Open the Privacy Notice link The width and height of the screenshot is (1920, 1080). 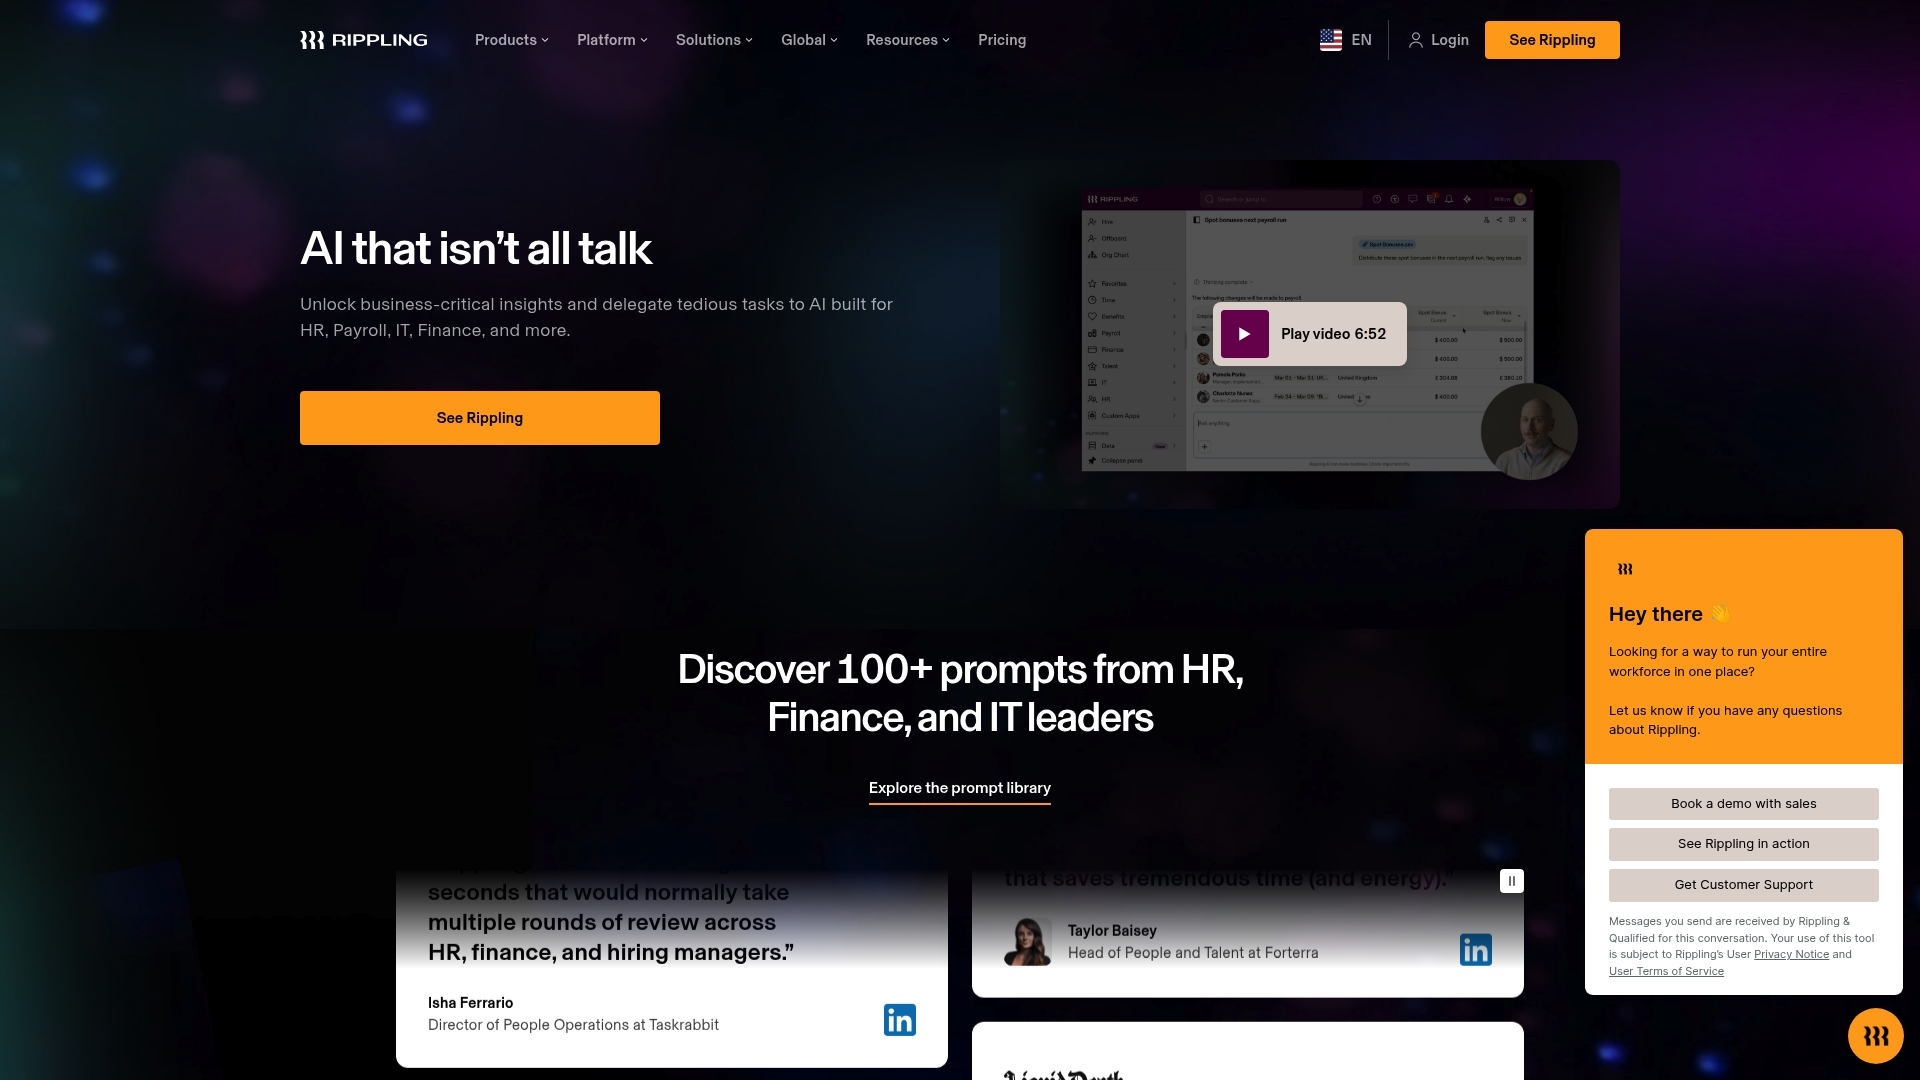coord(1791,955)
